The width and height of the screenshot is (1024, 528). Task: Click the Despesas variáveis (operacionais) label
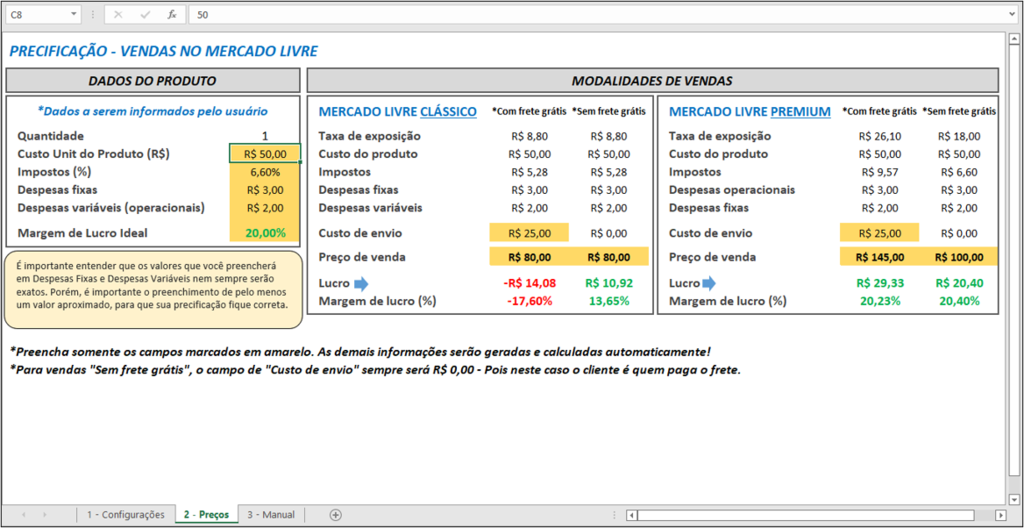coord(112,208)
